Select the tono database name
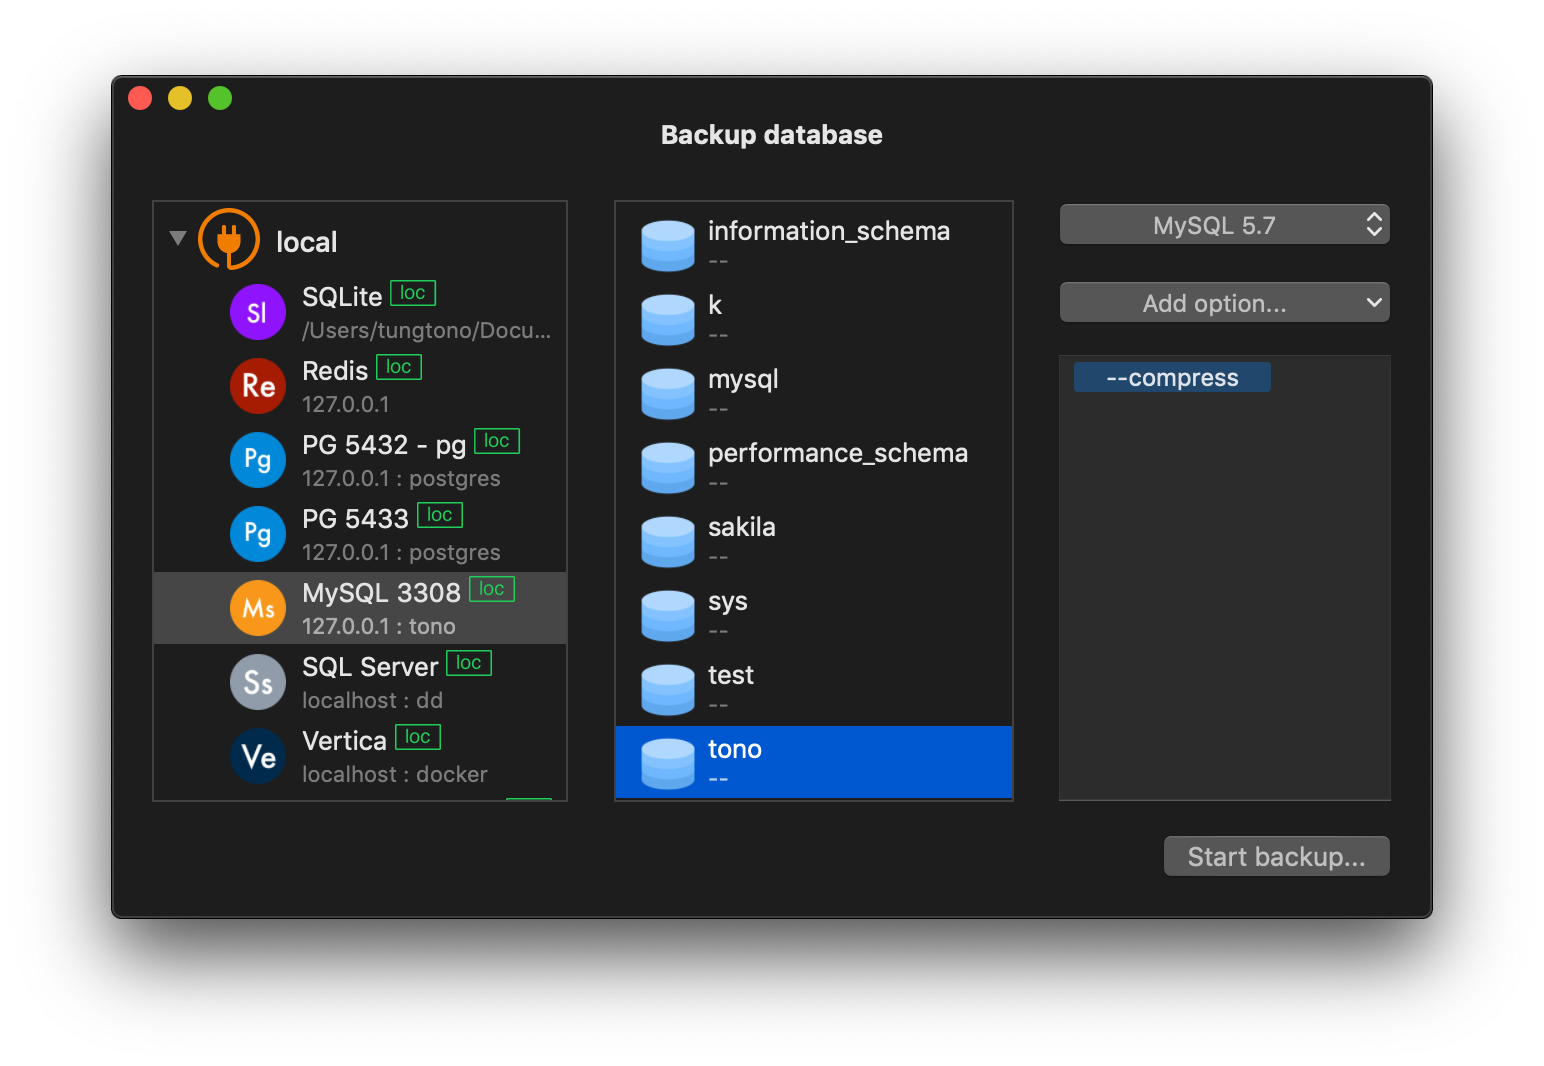The width and height of the screenshot is (1544, 1066). [735, 749]
